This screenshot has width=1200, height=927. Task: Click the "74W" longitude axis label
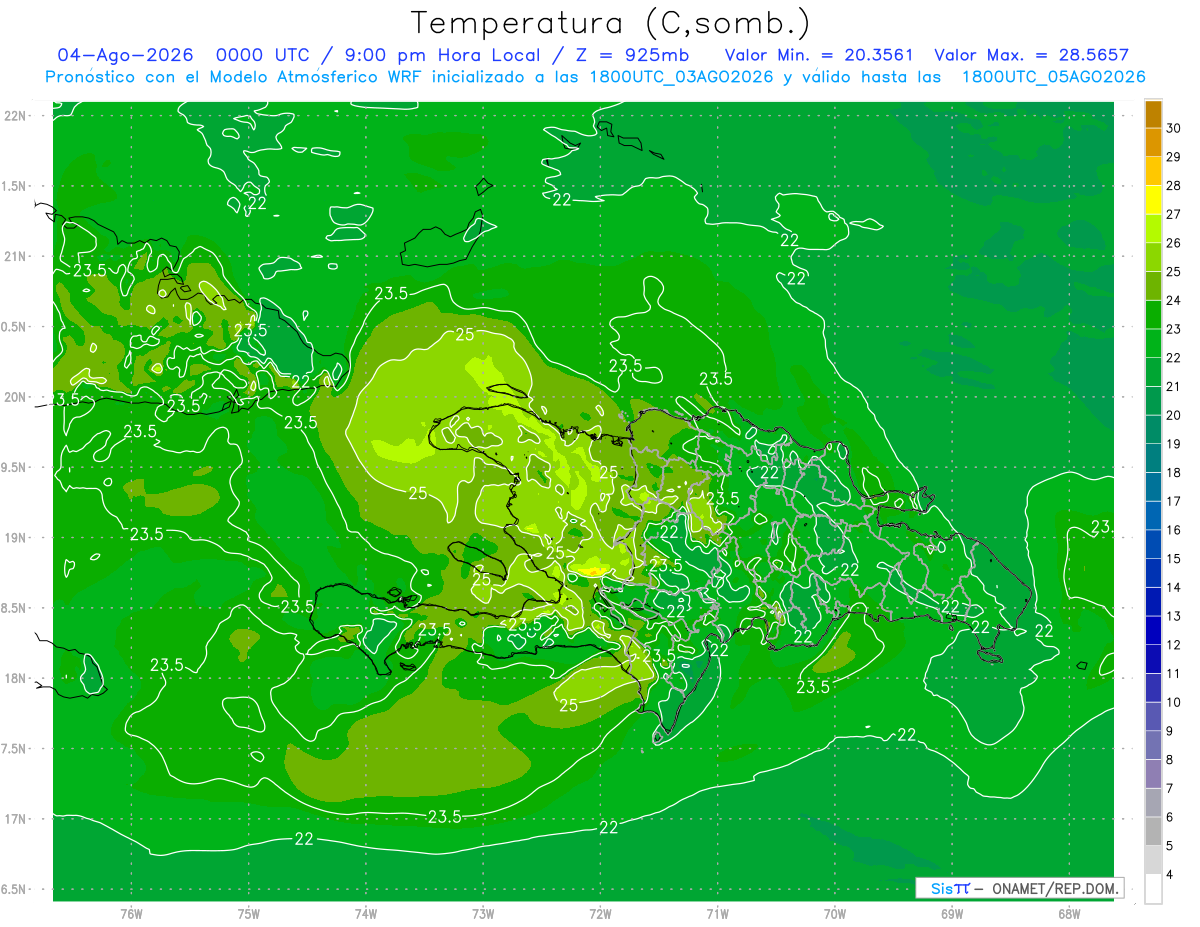366,914
